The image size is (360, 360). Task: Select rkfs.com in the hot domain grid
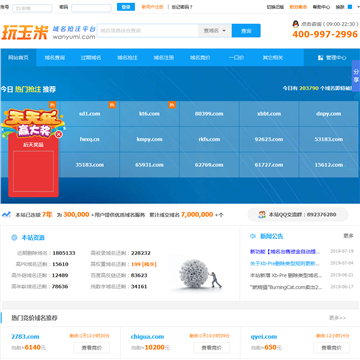209,139
